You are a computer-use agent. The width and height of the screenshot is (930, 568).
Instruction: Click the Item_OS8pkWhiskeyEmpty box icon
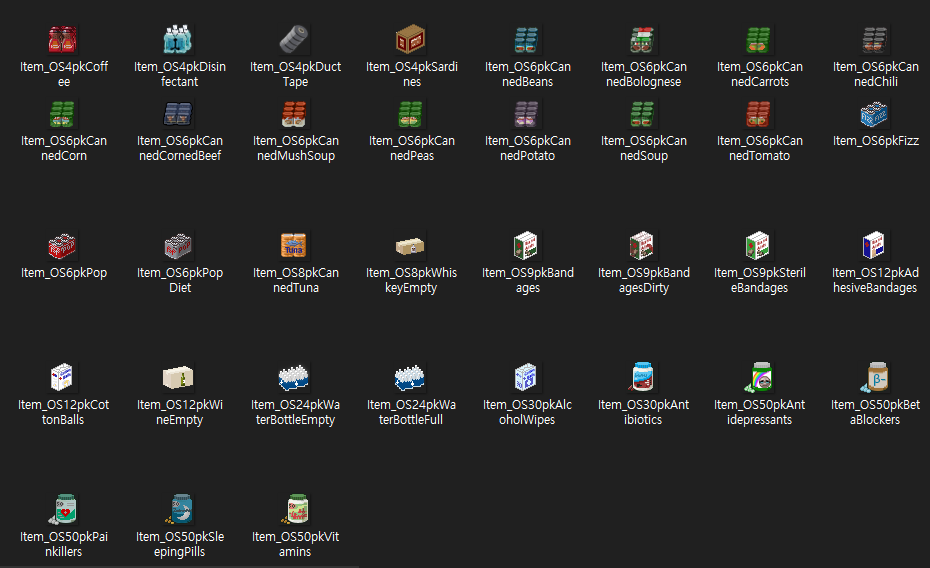pyautogui.click(x=410, y=246)
